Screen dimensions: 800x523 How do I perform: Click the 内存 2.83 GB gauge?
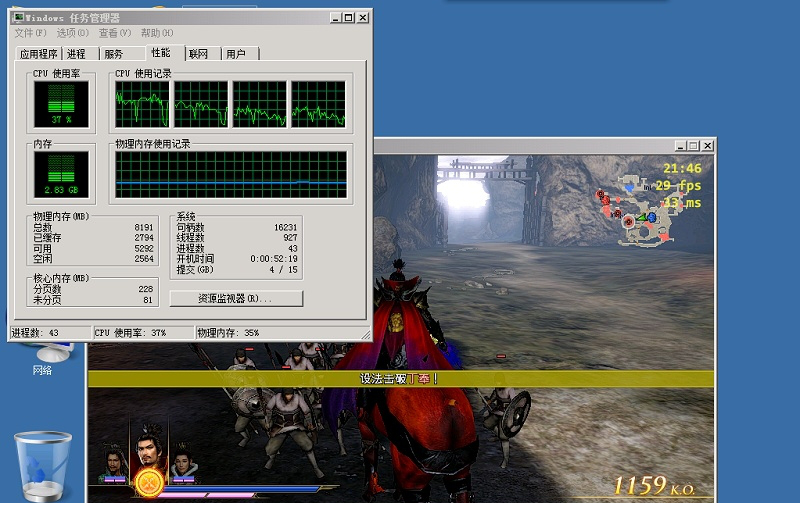[61, 175]
